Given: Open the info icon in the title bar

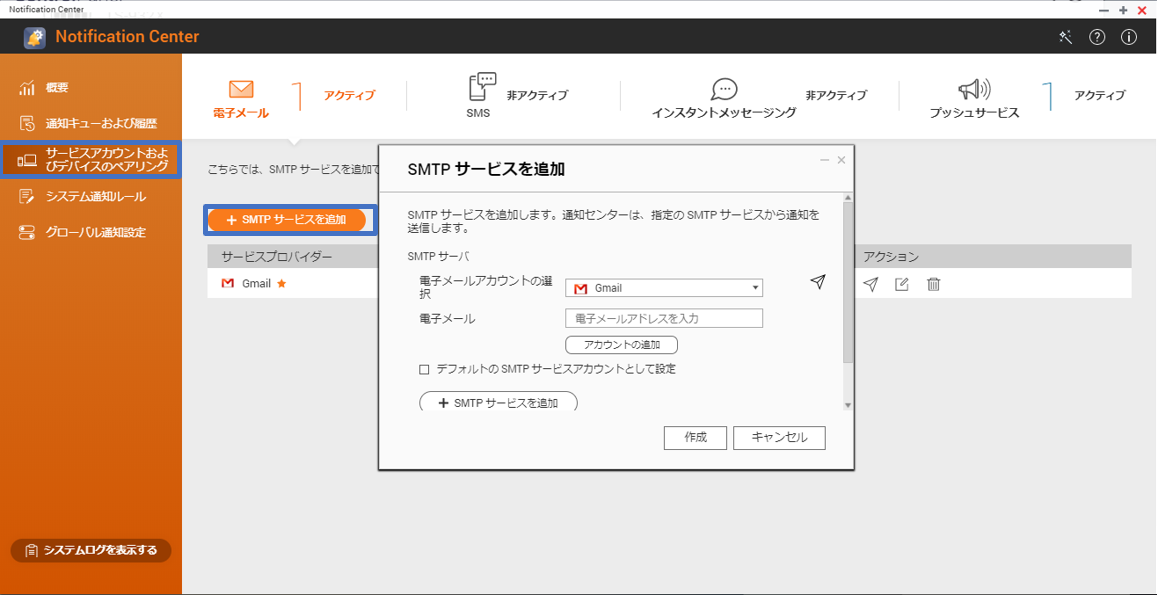Looking at the screenshot, I should (x=1129, y=37).
